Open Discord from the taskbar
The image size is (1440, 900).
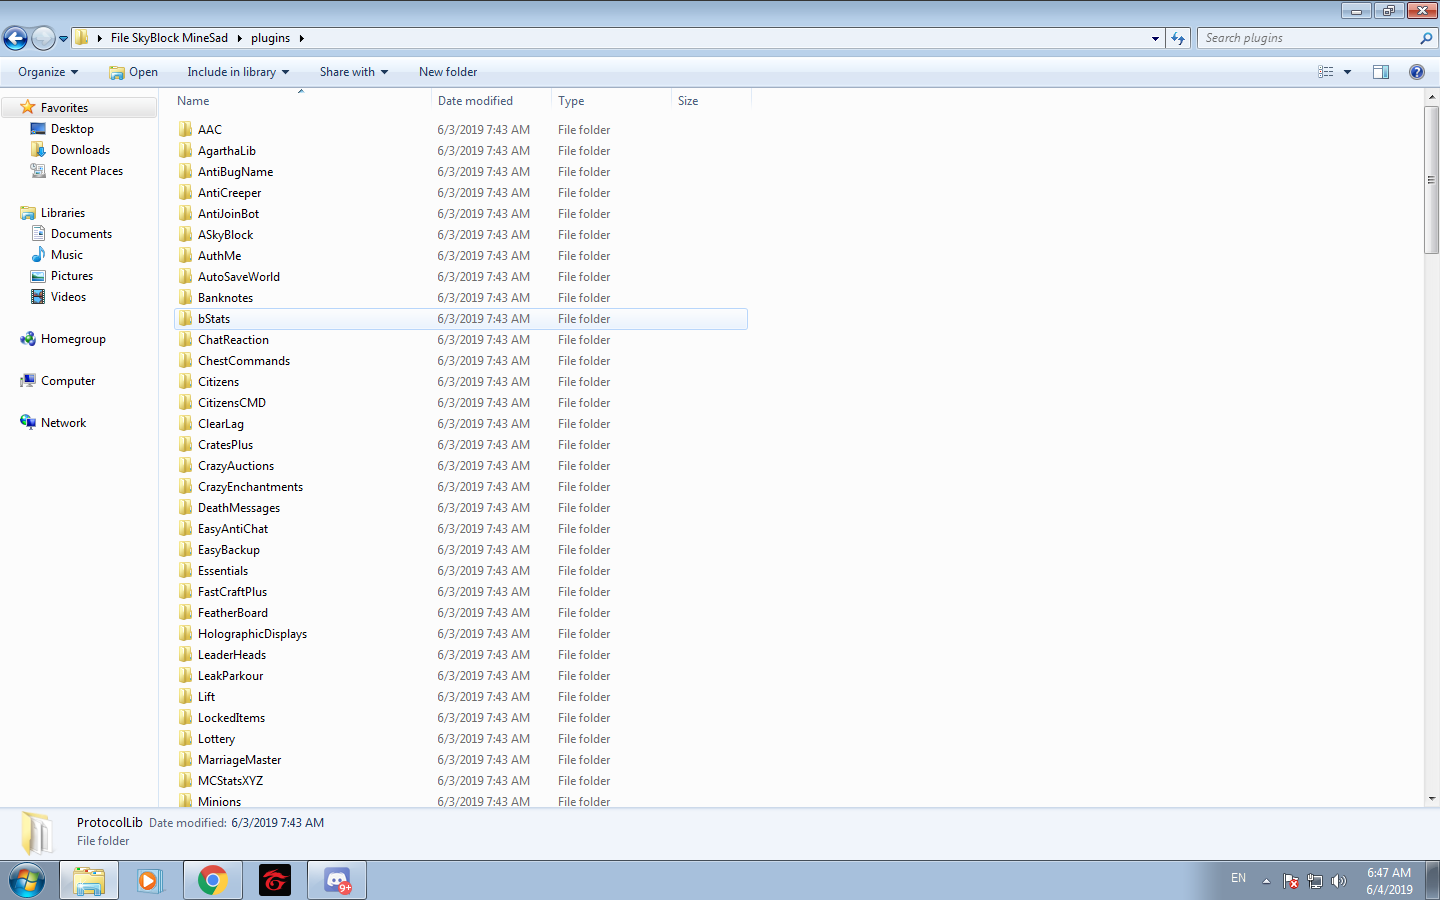coord(337,880)
